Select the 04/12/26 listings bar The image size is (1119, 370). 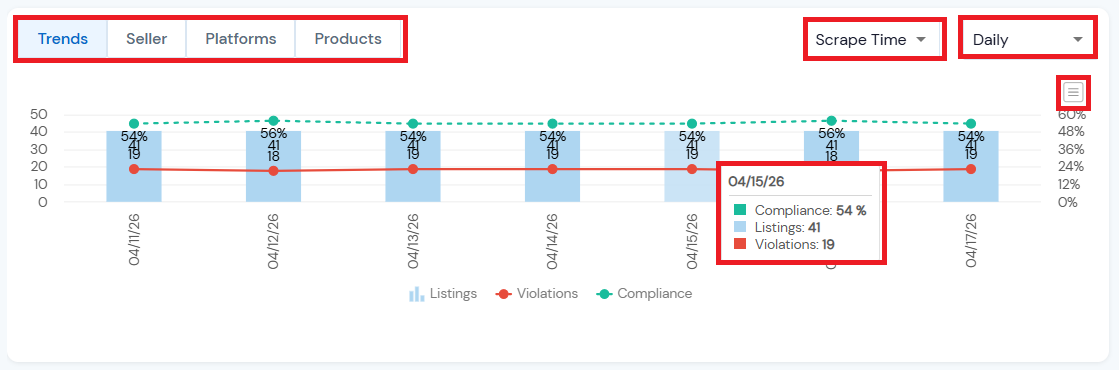click(273, 166)
